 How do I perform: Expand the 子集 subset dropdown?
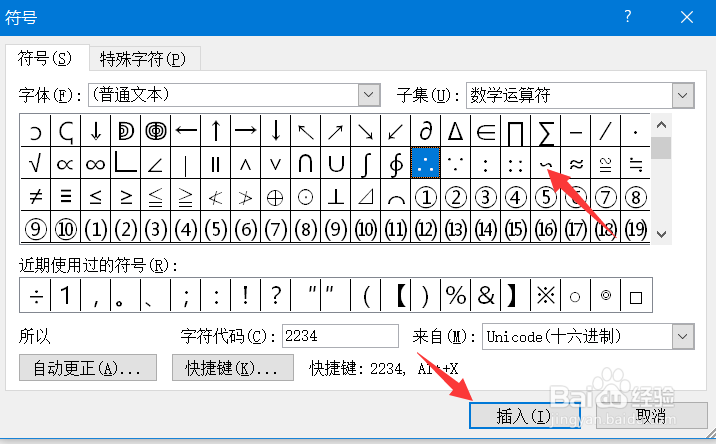click(x=683, y=95)
